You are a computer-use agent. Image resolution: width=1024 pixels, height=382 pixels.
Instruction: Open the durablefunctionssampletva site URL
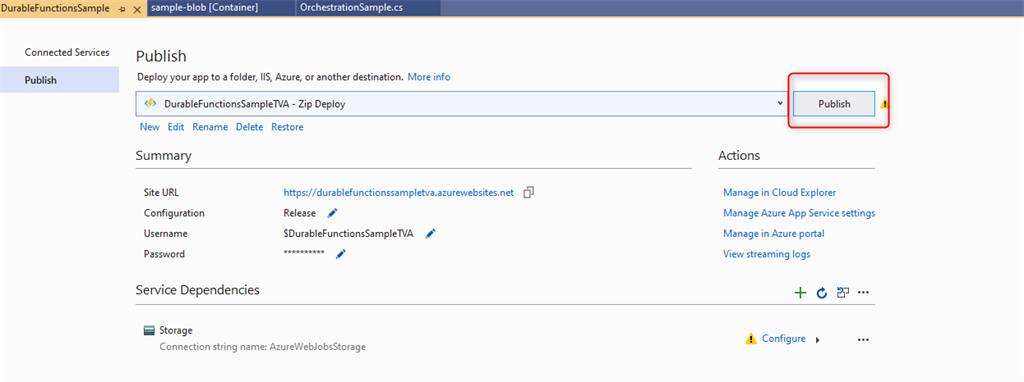(398, 193)
